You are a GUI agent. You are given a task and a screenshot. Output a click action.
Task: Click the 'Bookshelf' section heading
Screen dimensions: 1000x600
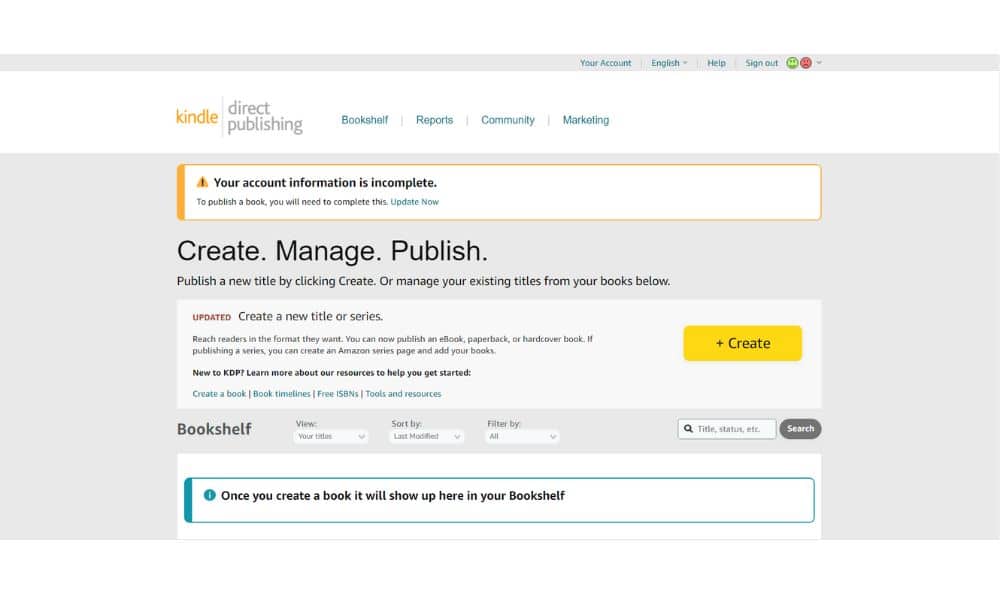tap(214, 428)
